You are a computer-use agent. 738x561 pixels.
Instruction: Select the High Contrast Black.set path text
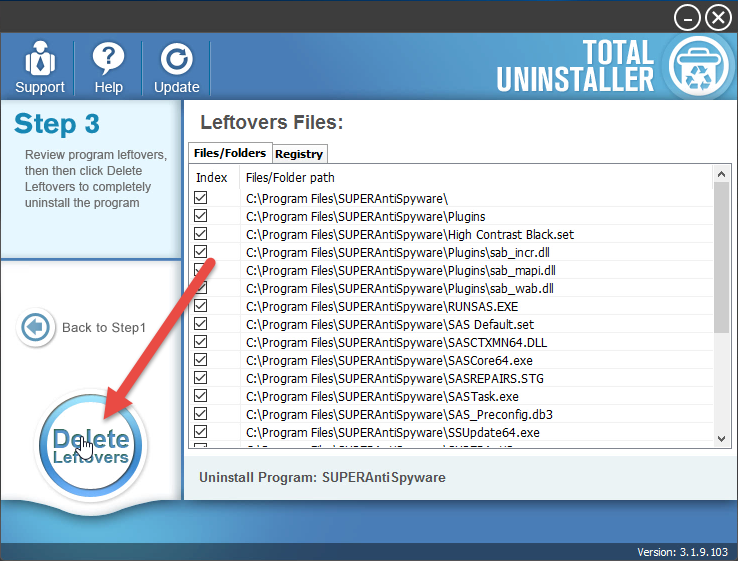point(410,235)
